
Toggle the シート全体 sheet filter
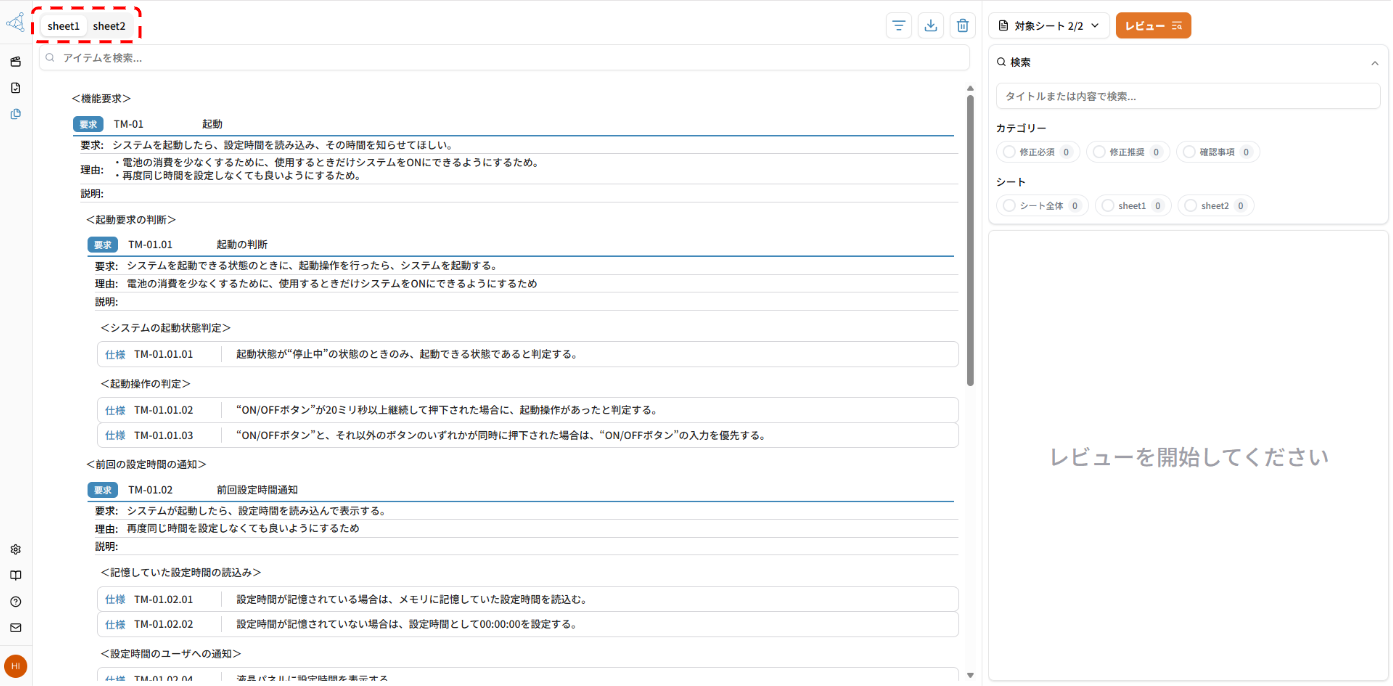[1042, 205]
